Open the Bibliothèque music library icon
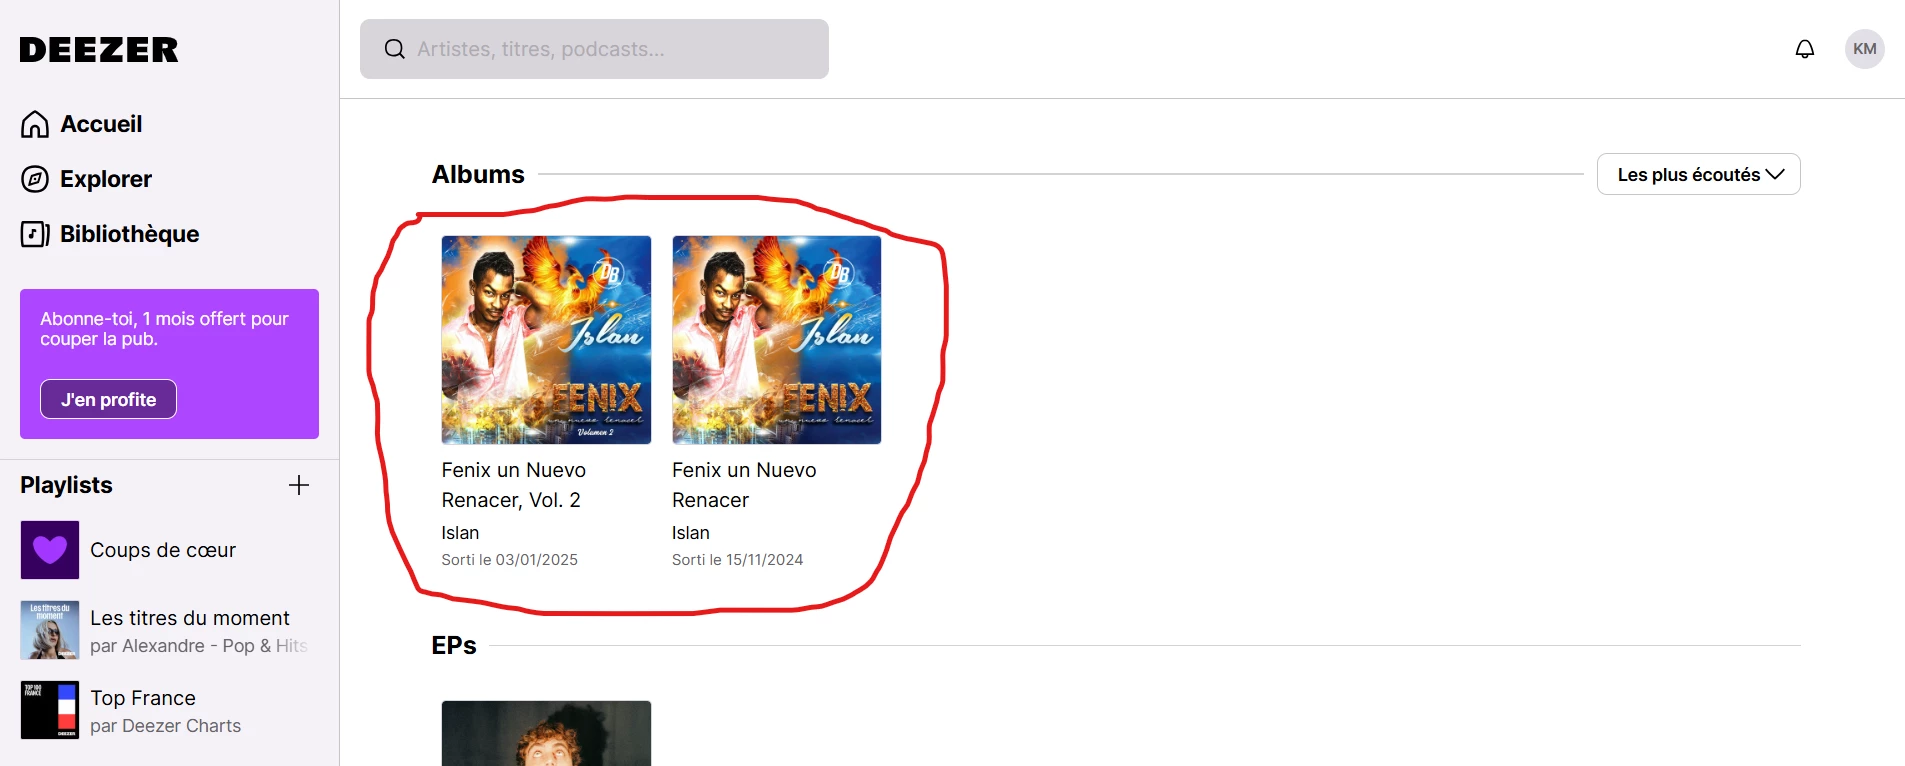The image size is (1905, 766). tap(35, 234)
